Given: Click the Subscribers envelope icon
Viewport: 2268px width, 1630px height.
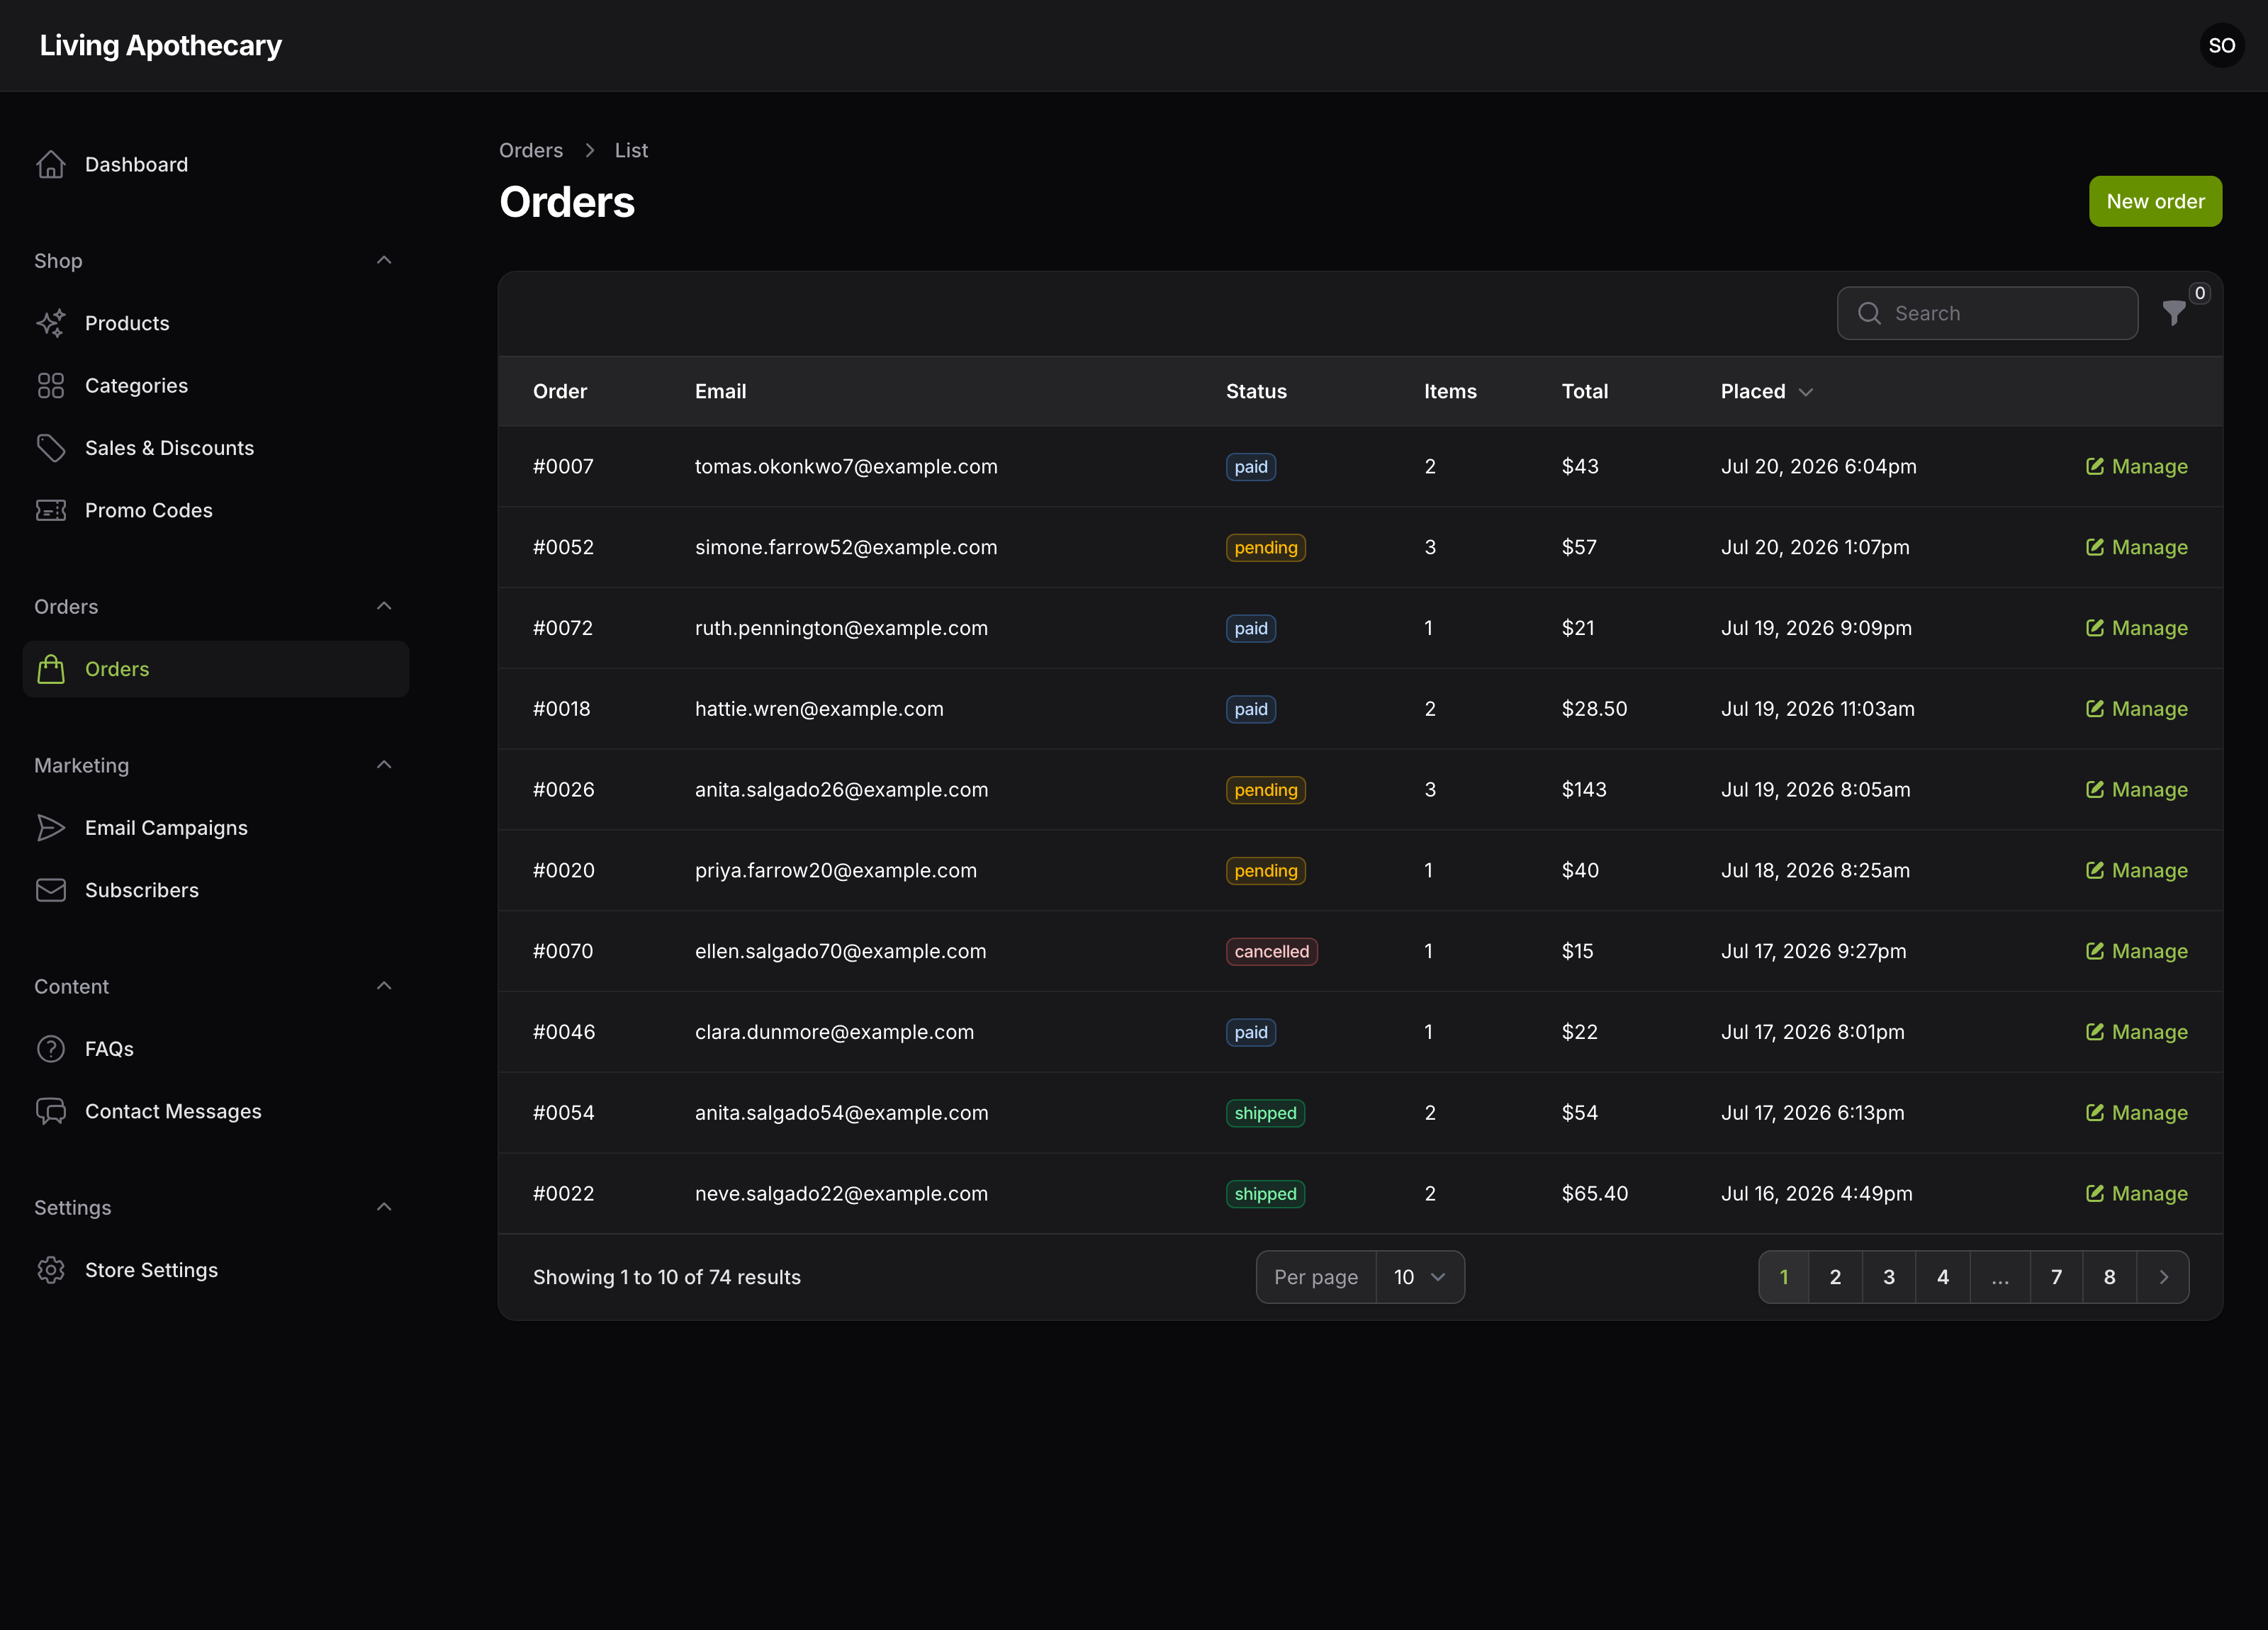Looking at the screenshot, I should coord(51,890).
